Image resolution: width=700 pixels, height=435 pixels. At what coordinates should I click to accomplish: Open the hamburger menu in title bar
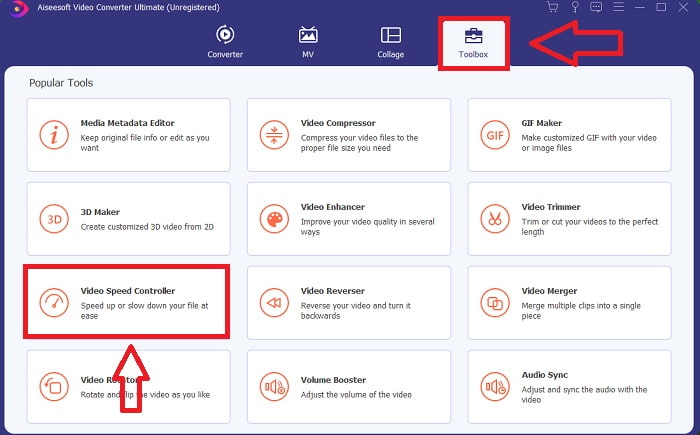pos(619,7)
